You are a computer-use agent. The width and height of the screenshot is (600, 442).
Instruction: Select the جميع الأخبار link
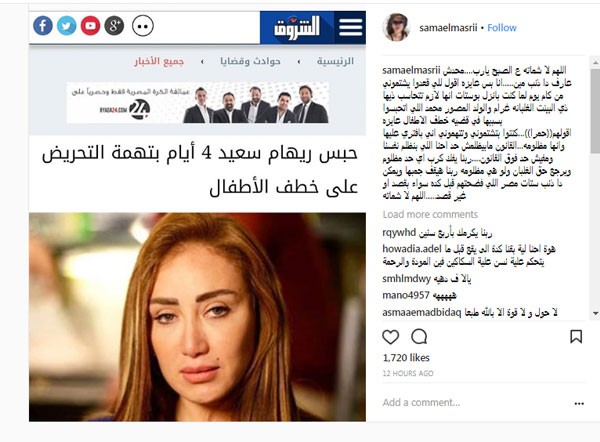(x=159, y=61)
